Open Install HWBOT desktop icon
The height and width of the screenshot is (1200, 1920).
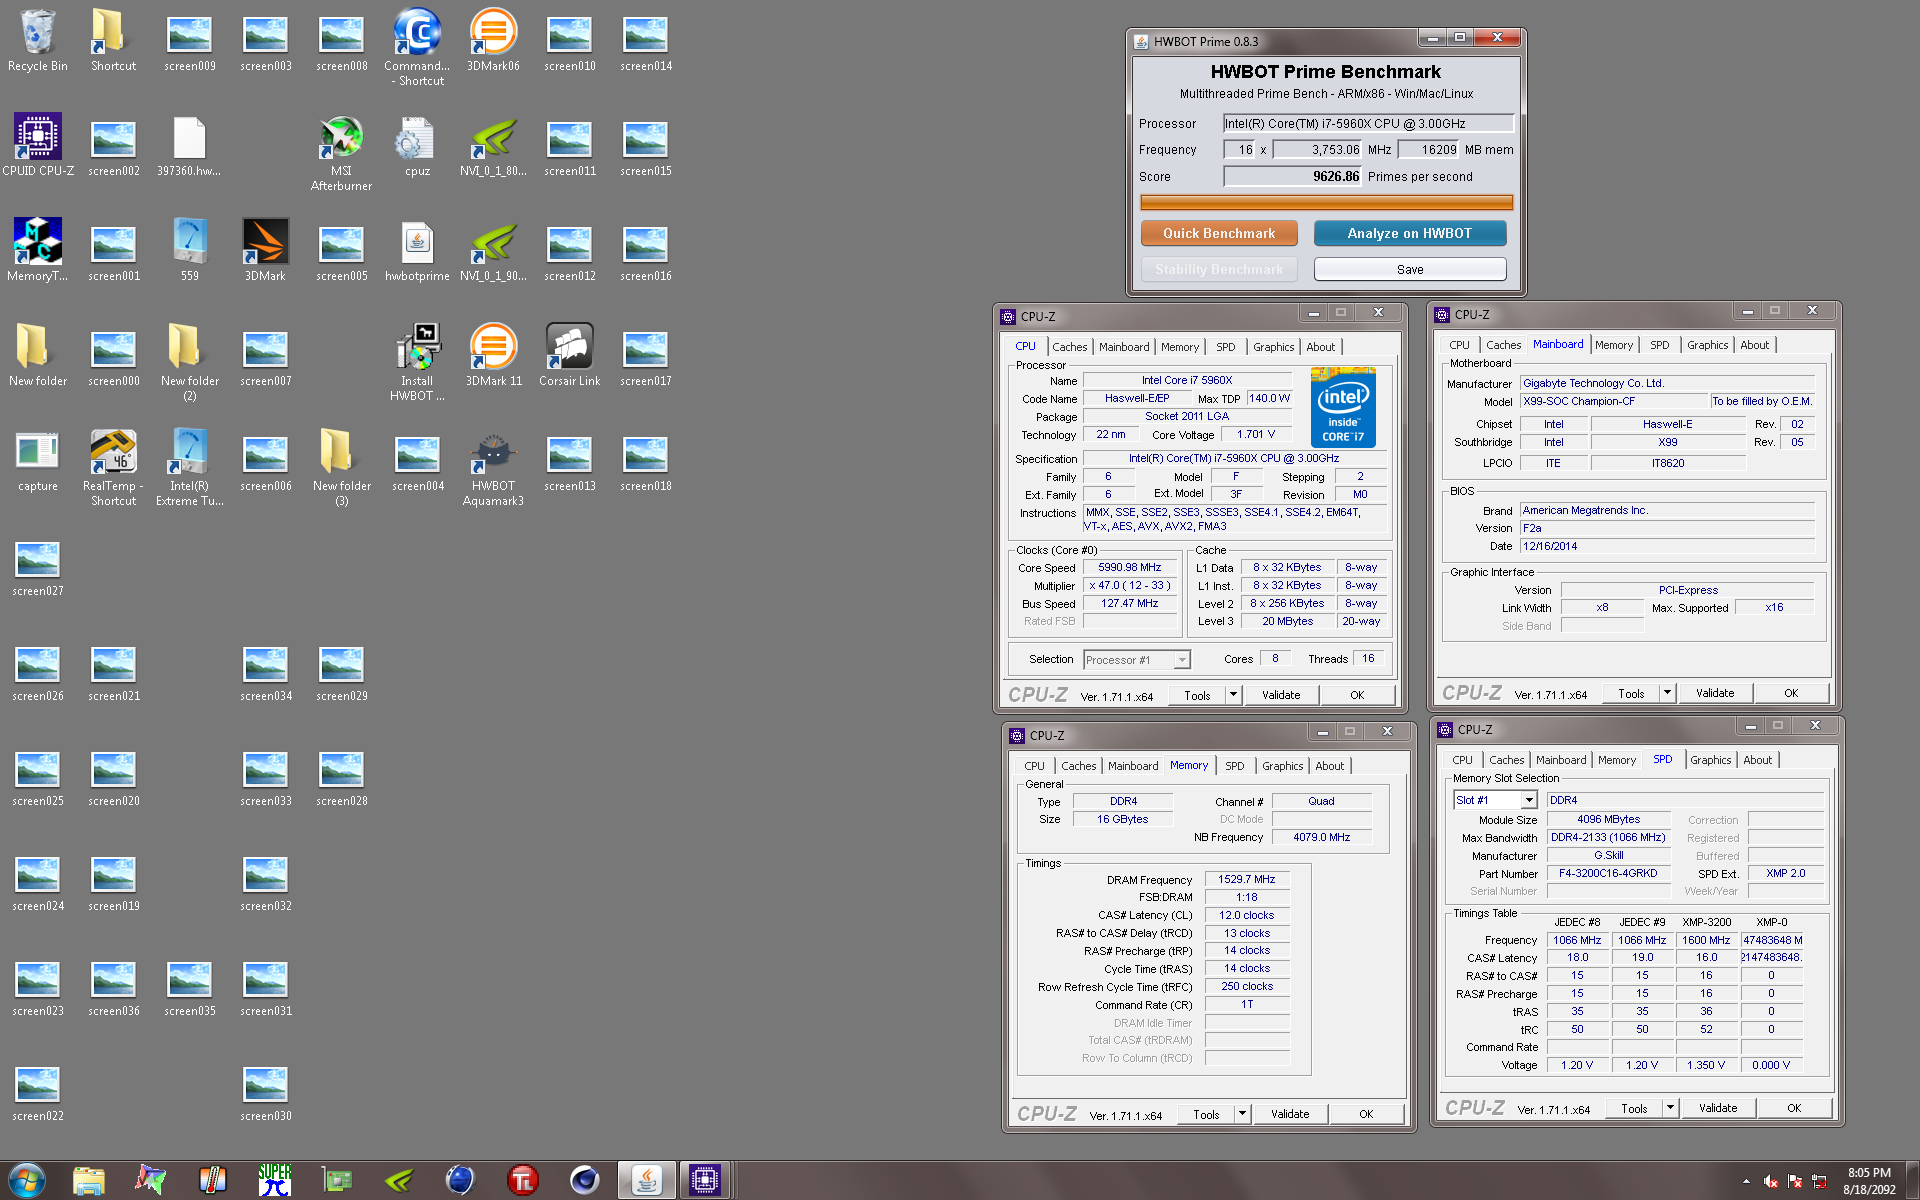click(417, 362)
